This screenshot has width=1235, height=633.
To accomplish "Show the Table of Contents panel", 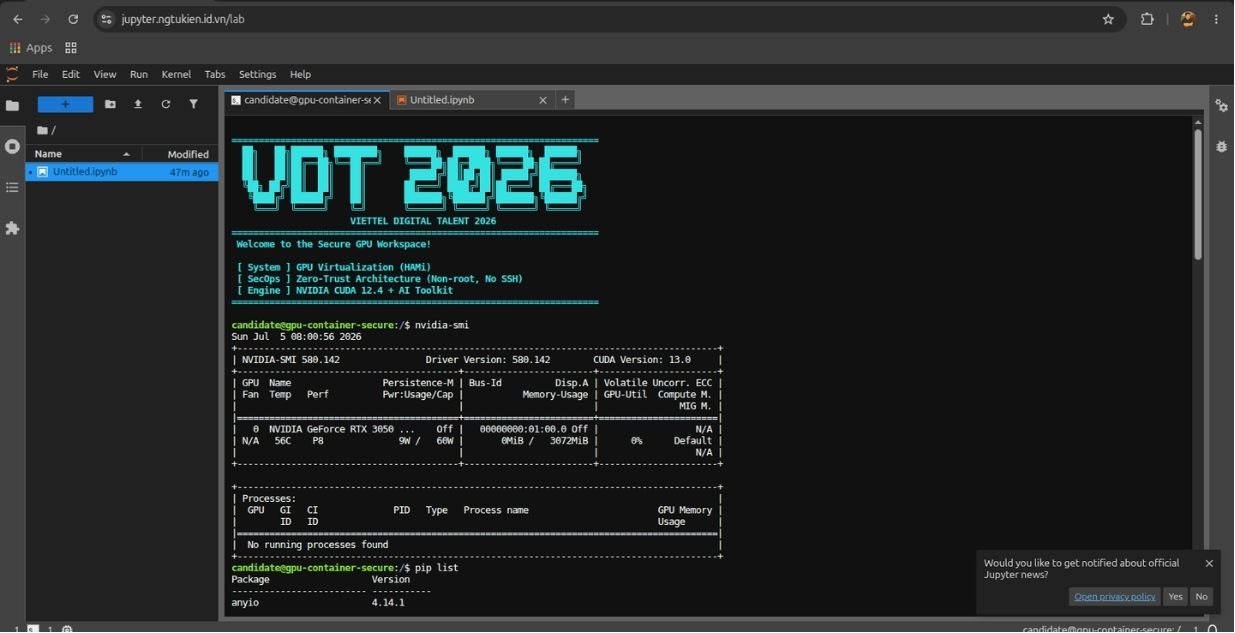I will (12, 187).
